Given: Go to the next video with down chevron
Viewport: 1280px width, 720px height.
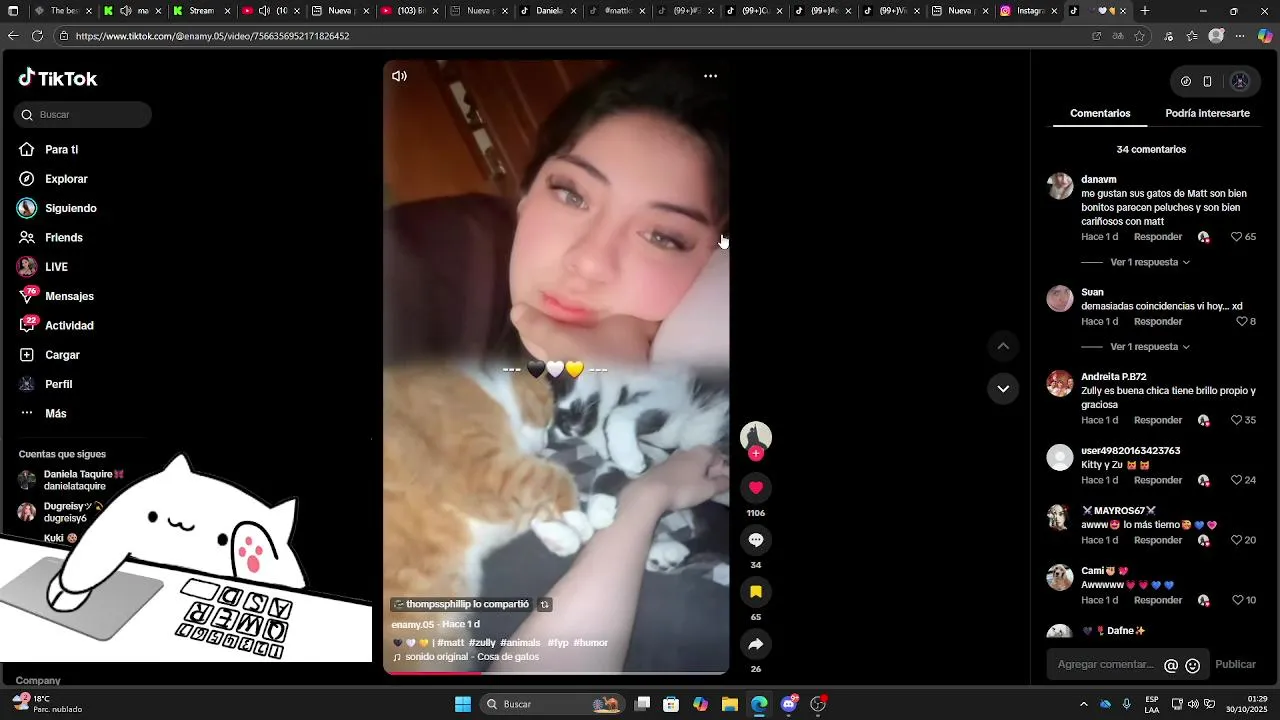Looking at the screenshot, I should pos(1003,388).
